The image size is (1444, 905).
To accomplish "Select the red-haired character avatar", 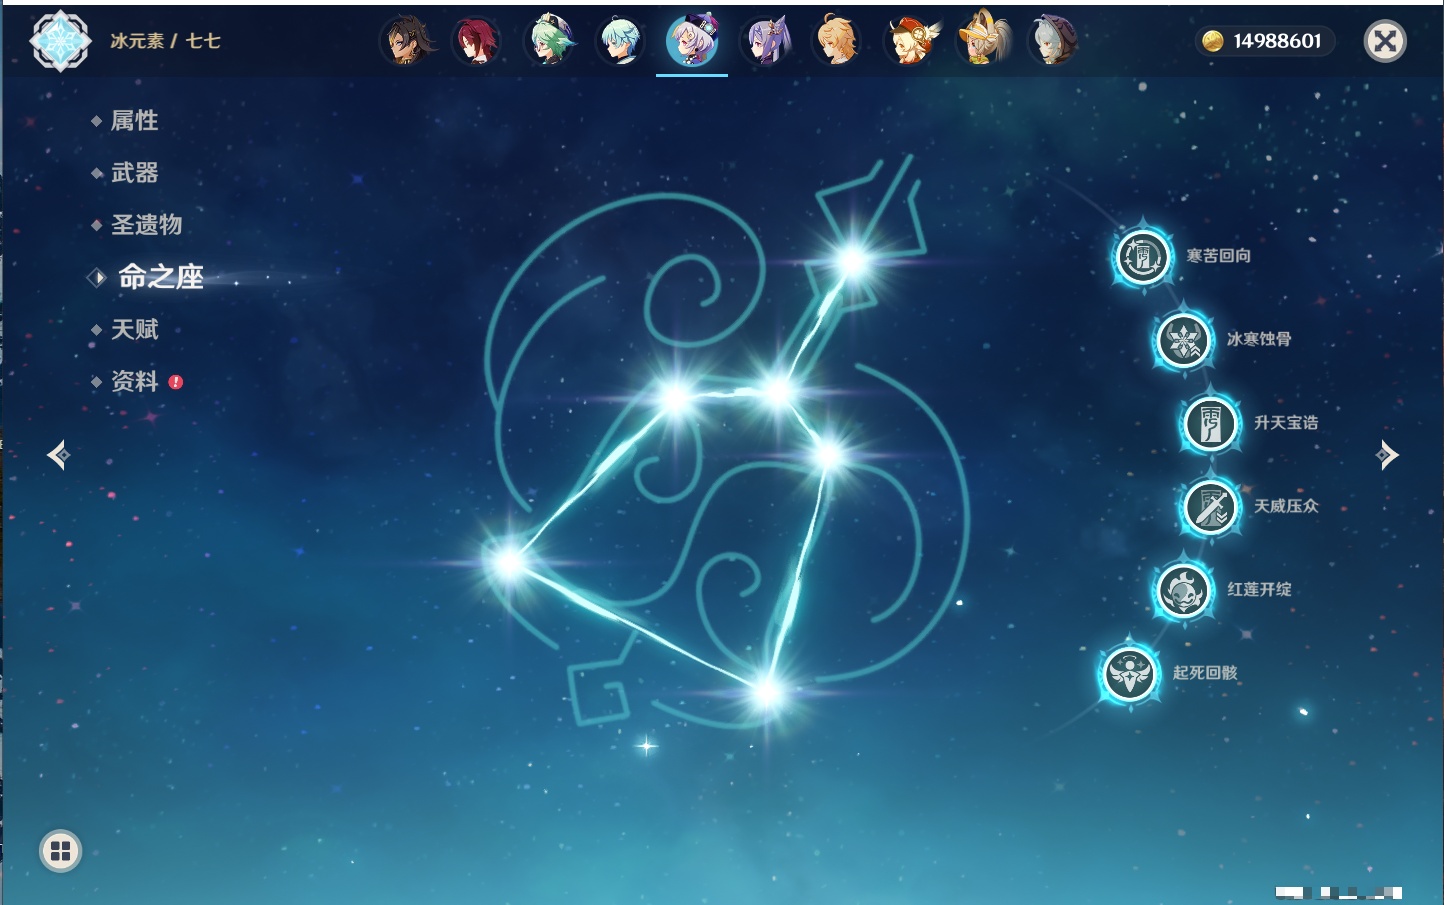I will [477, 41].
